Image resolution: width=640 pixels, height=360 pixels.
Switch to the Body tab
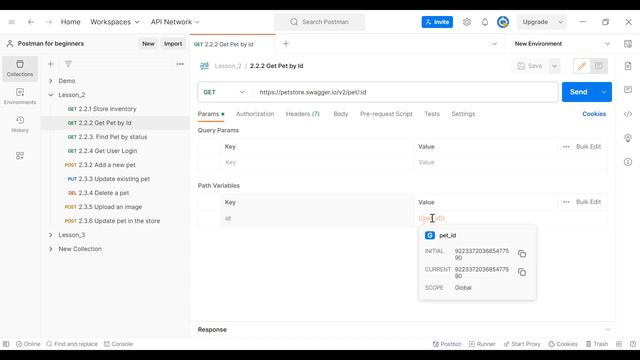341,114
